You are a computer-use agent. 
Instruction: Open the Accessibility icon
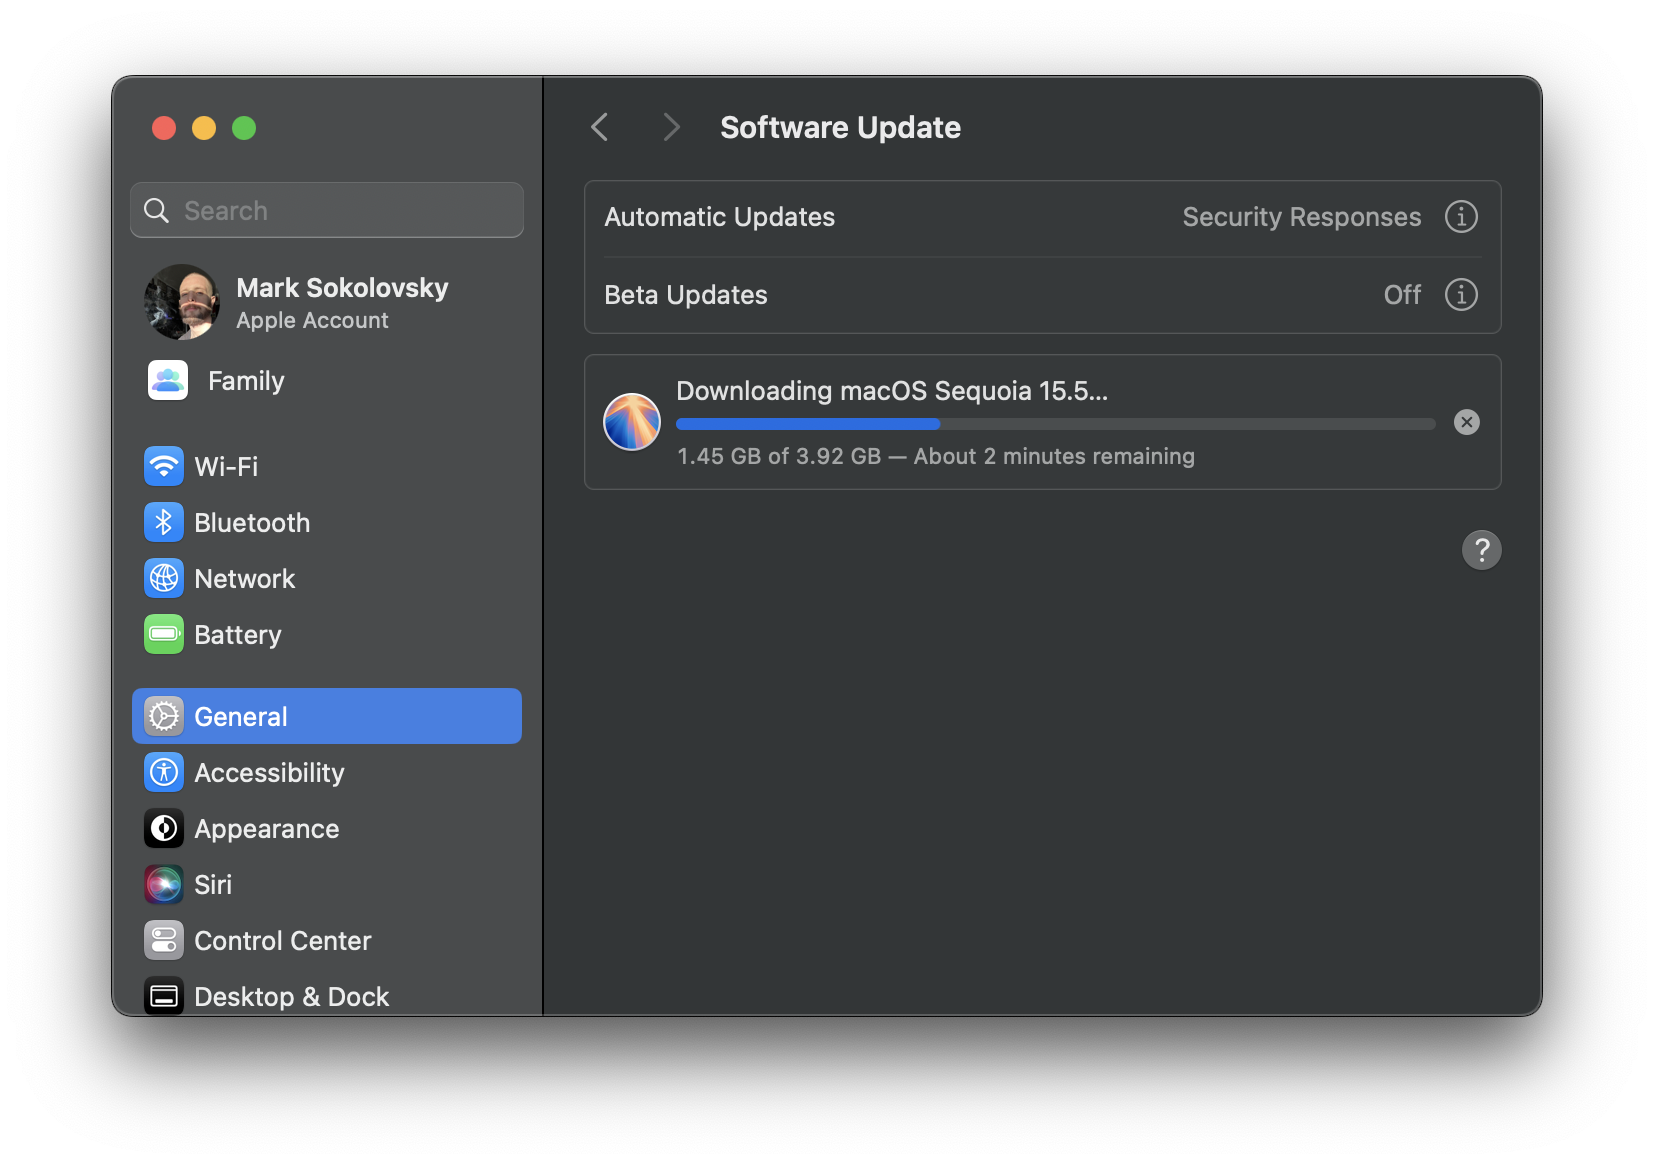pyautogui.click(x=164, y=772)
